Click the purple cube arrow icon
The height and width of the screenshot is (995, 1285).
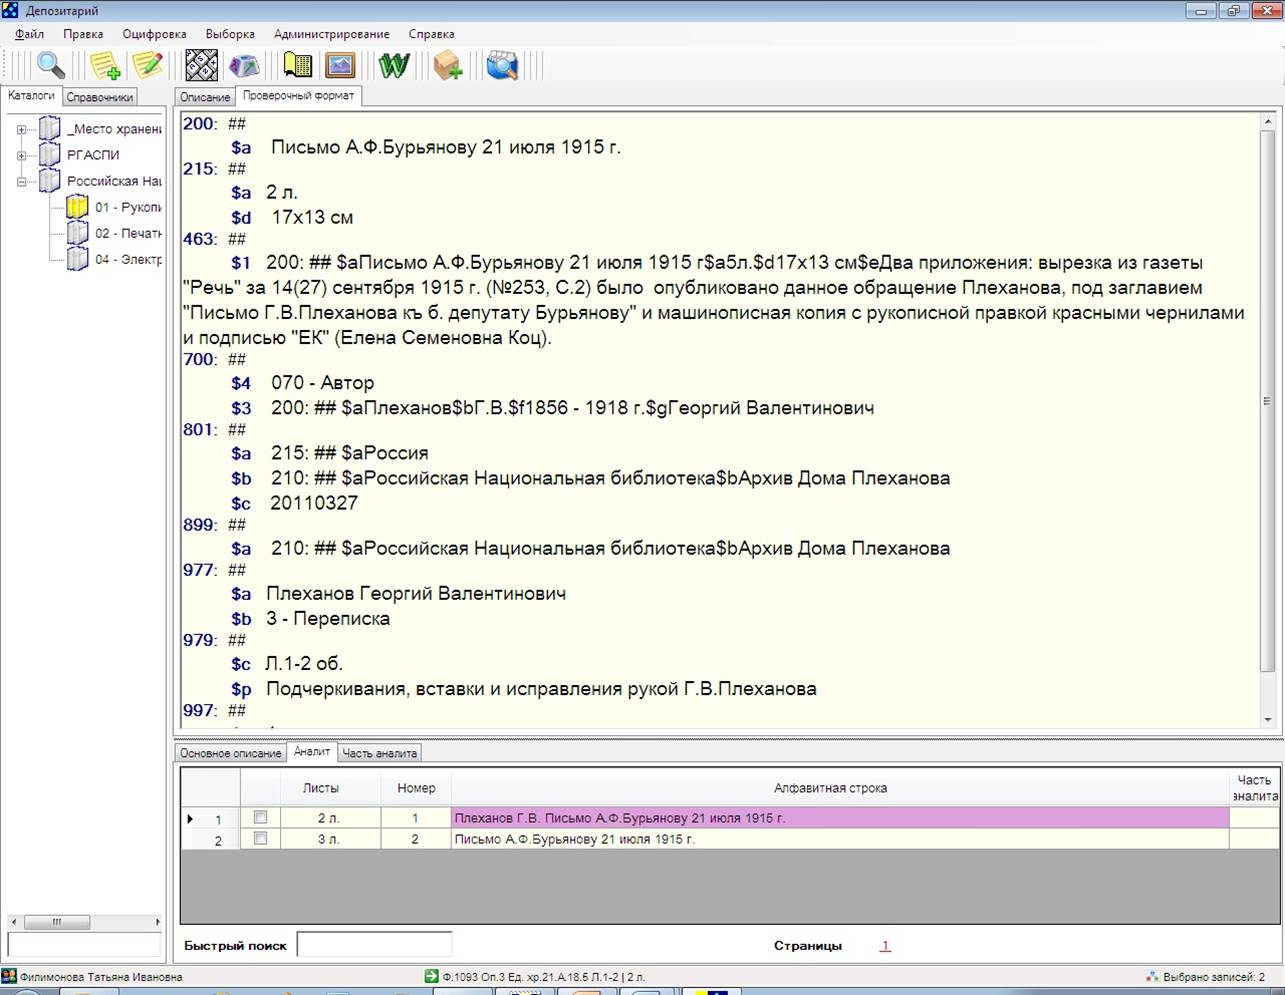tap(245, 66)
